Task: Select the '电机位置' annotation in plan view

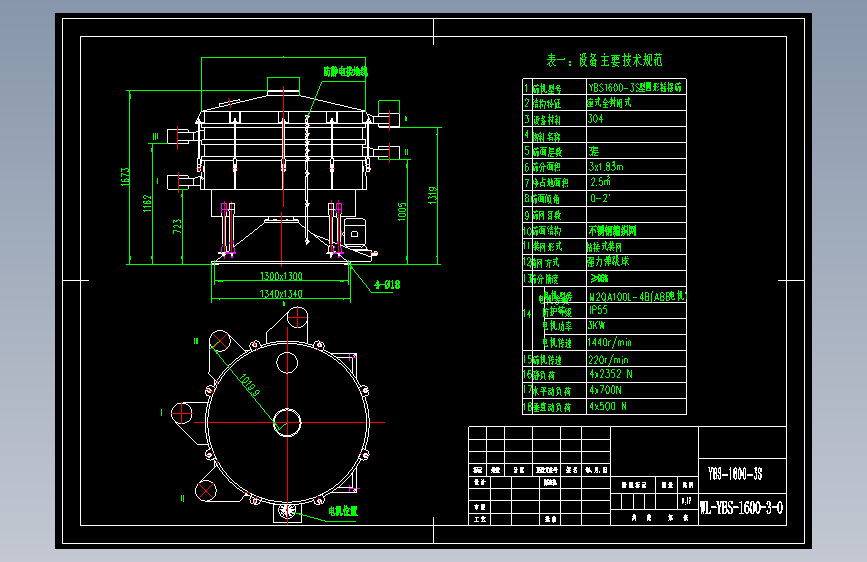Action: 343,511
